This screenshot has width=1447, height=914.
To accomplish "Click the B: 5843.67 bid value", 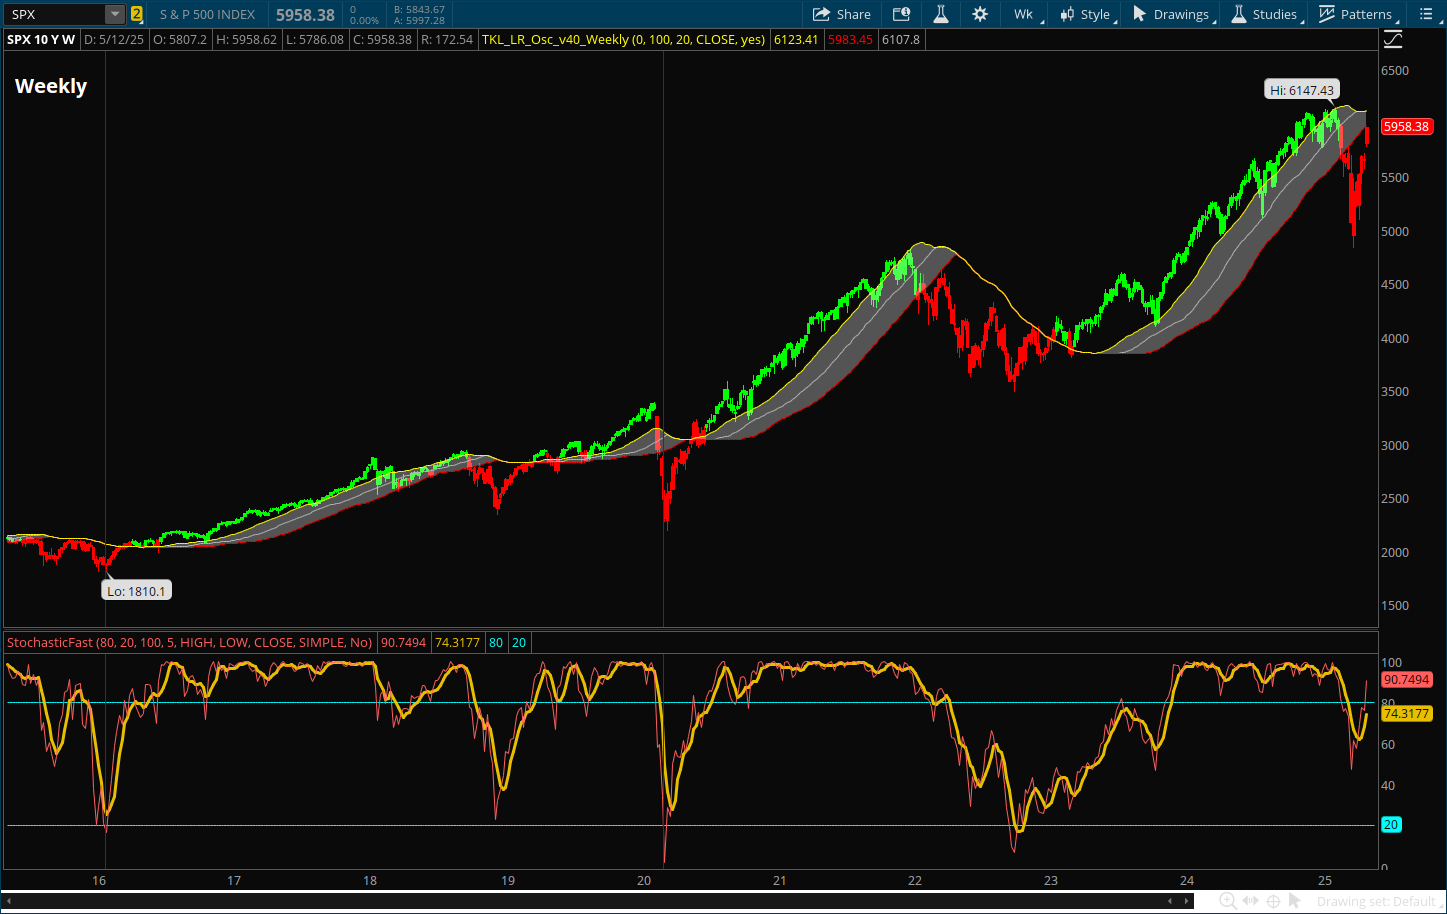I will tap(419, 9).
